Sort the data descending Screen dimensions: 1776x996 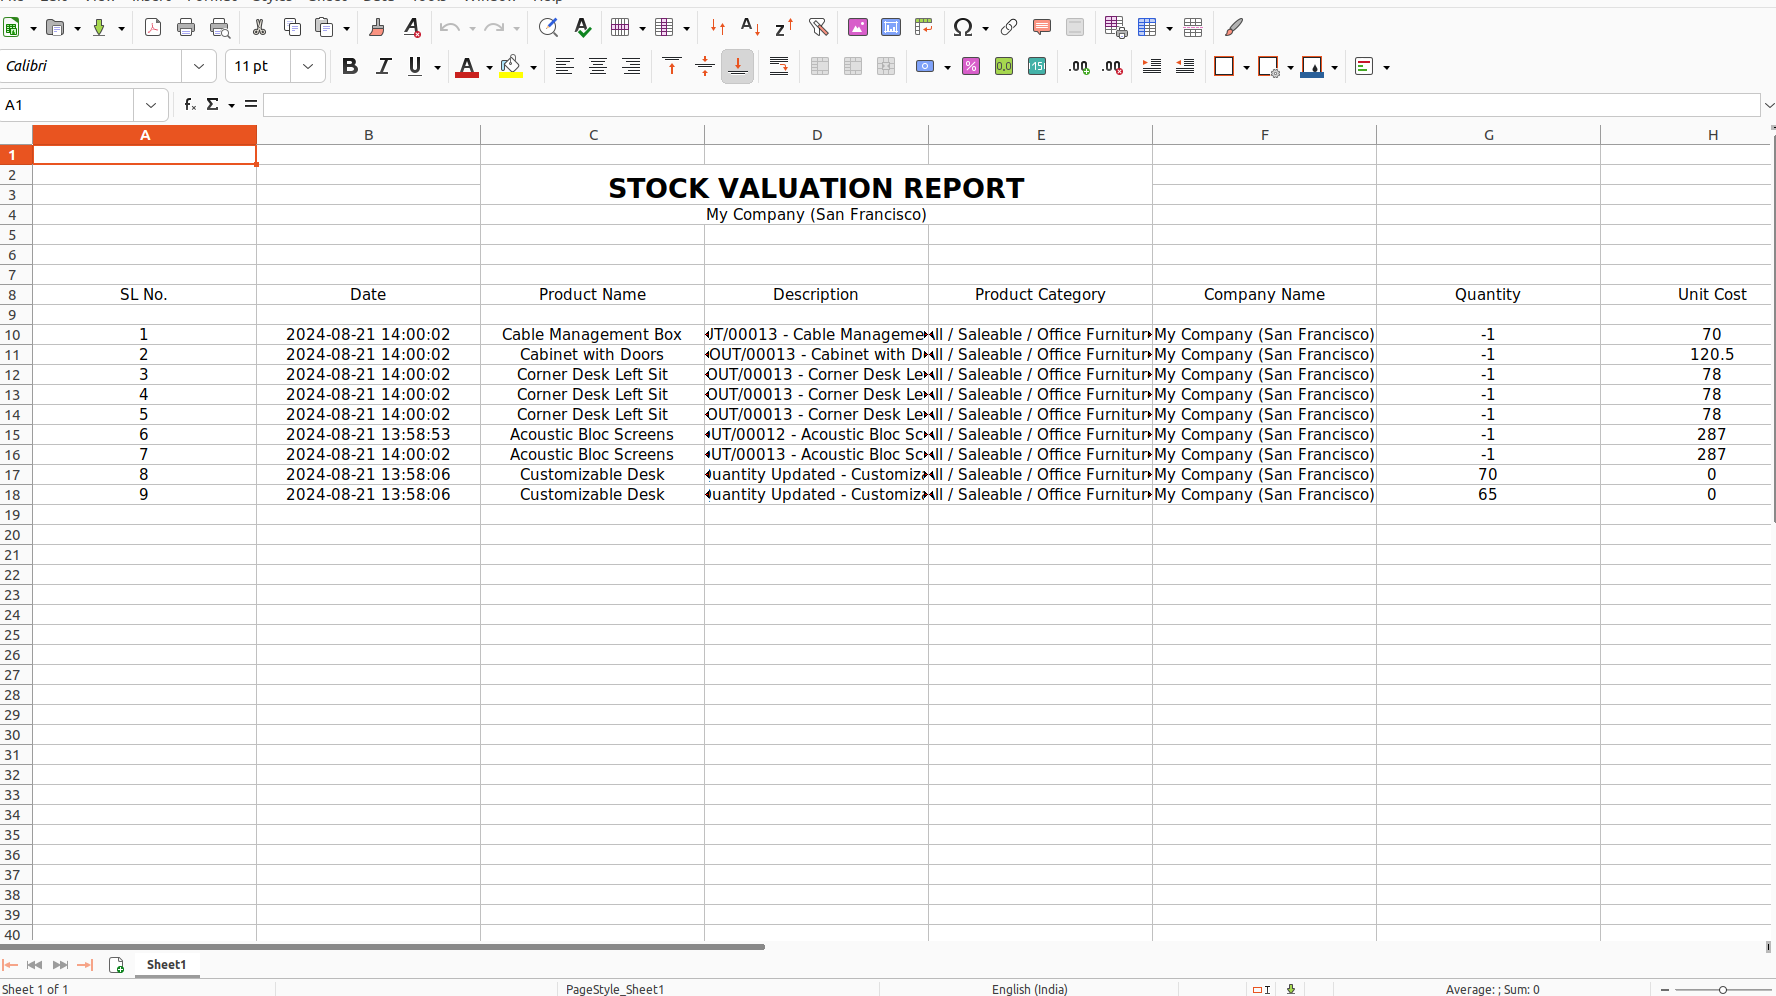(784, 27)
